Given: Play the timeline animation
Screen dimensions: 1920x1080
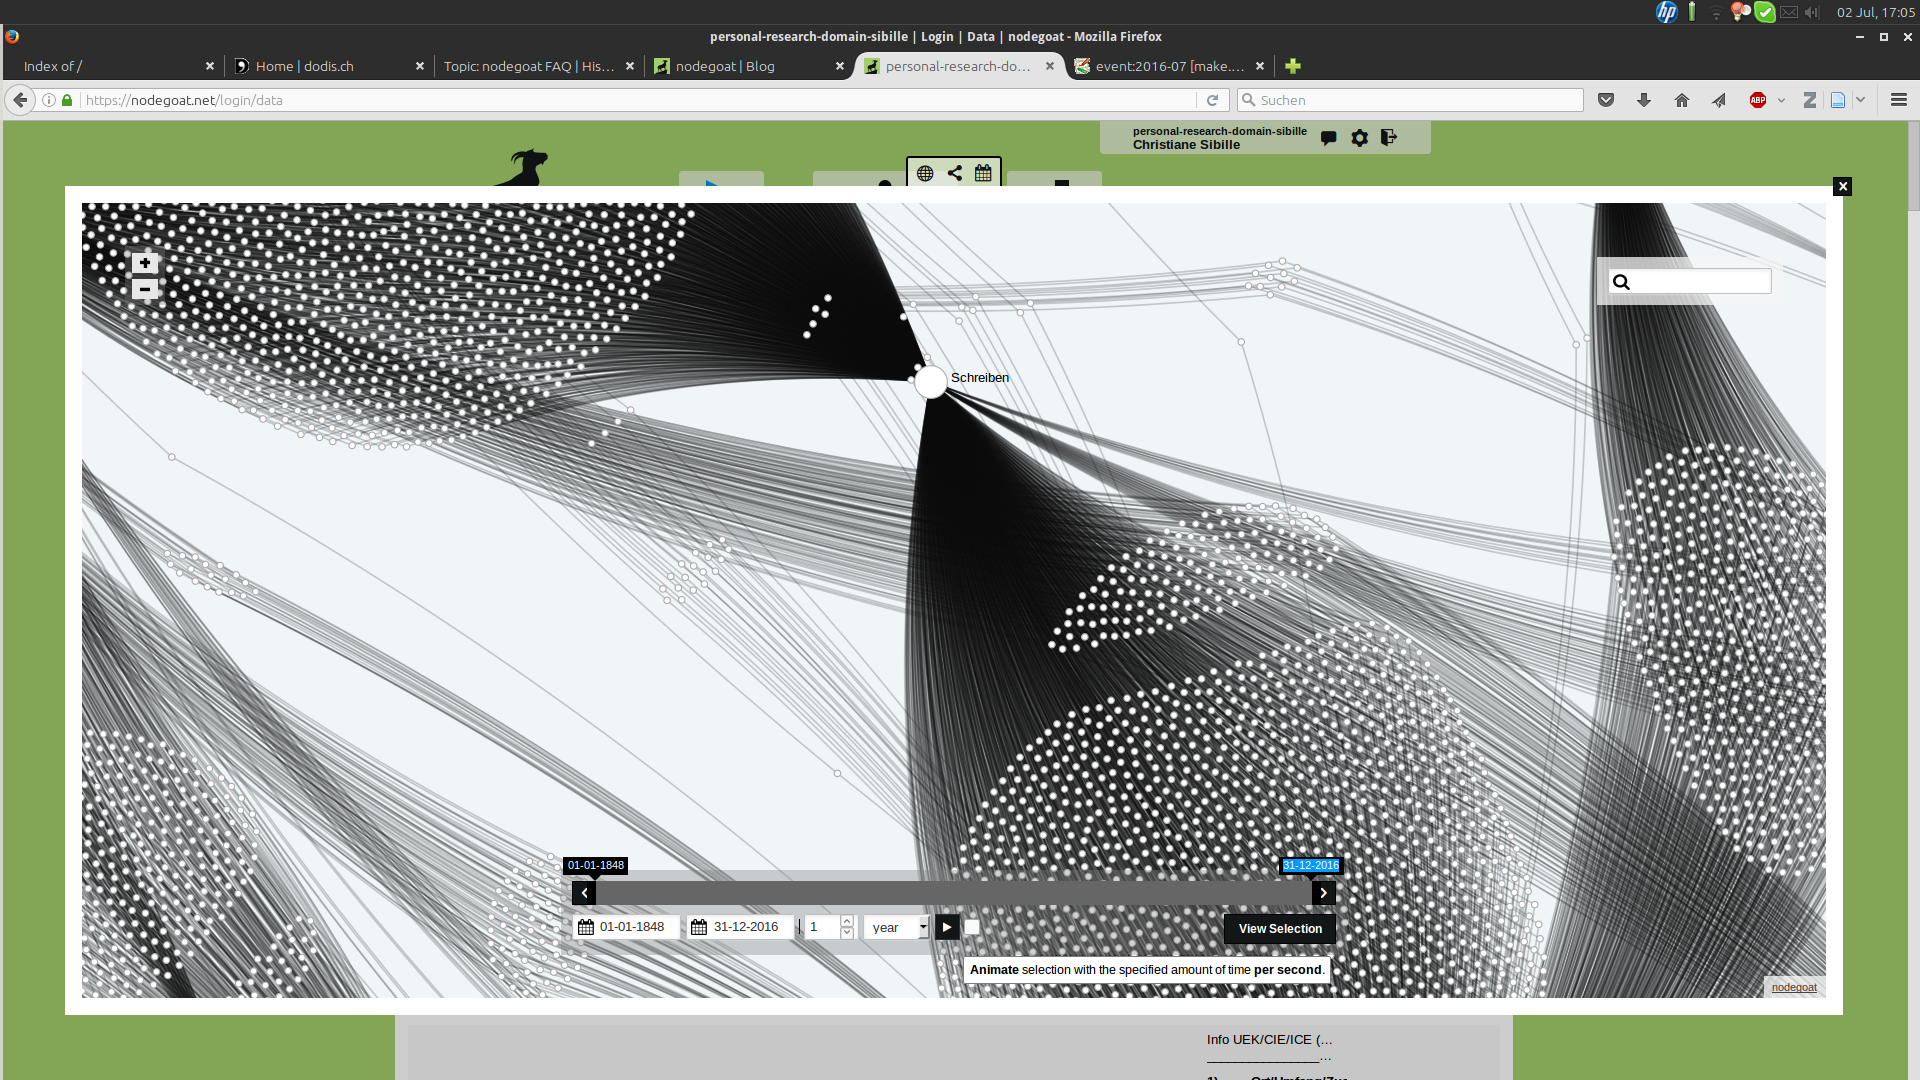Looking at the screenshot, I should tap(947, 928).
